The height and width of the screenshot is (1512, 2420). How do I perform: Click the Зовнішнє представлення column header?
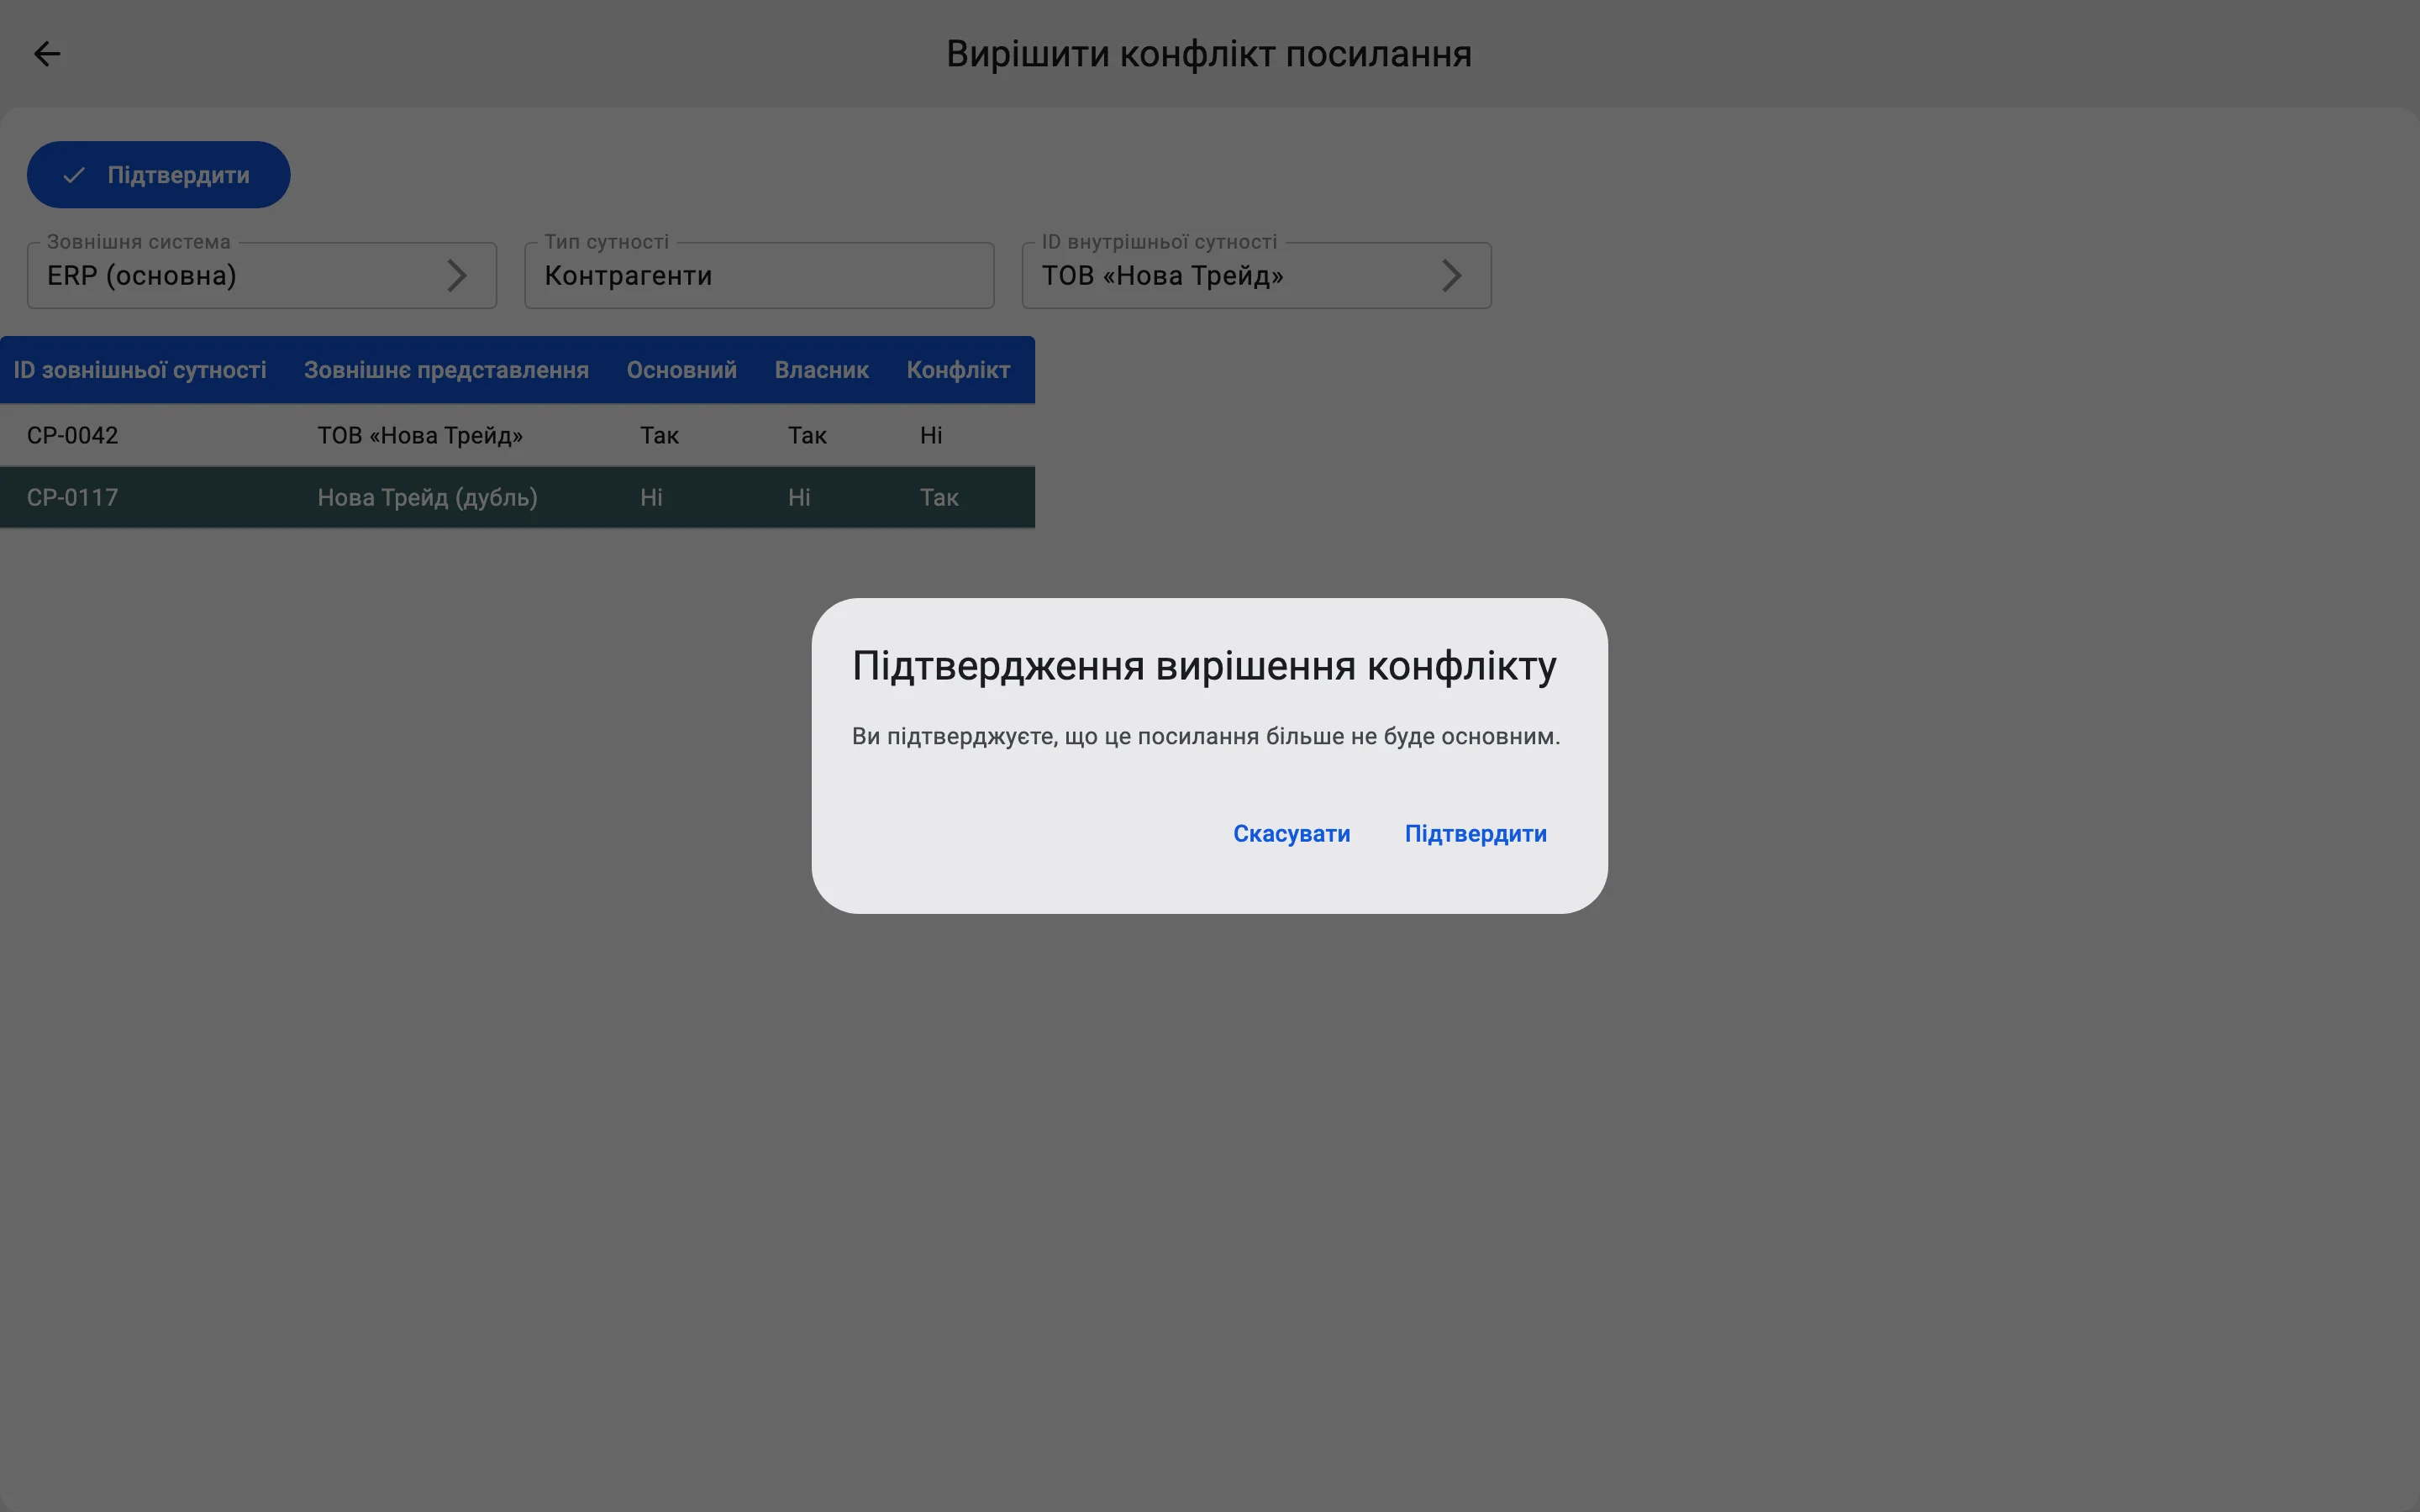point(446,370)
